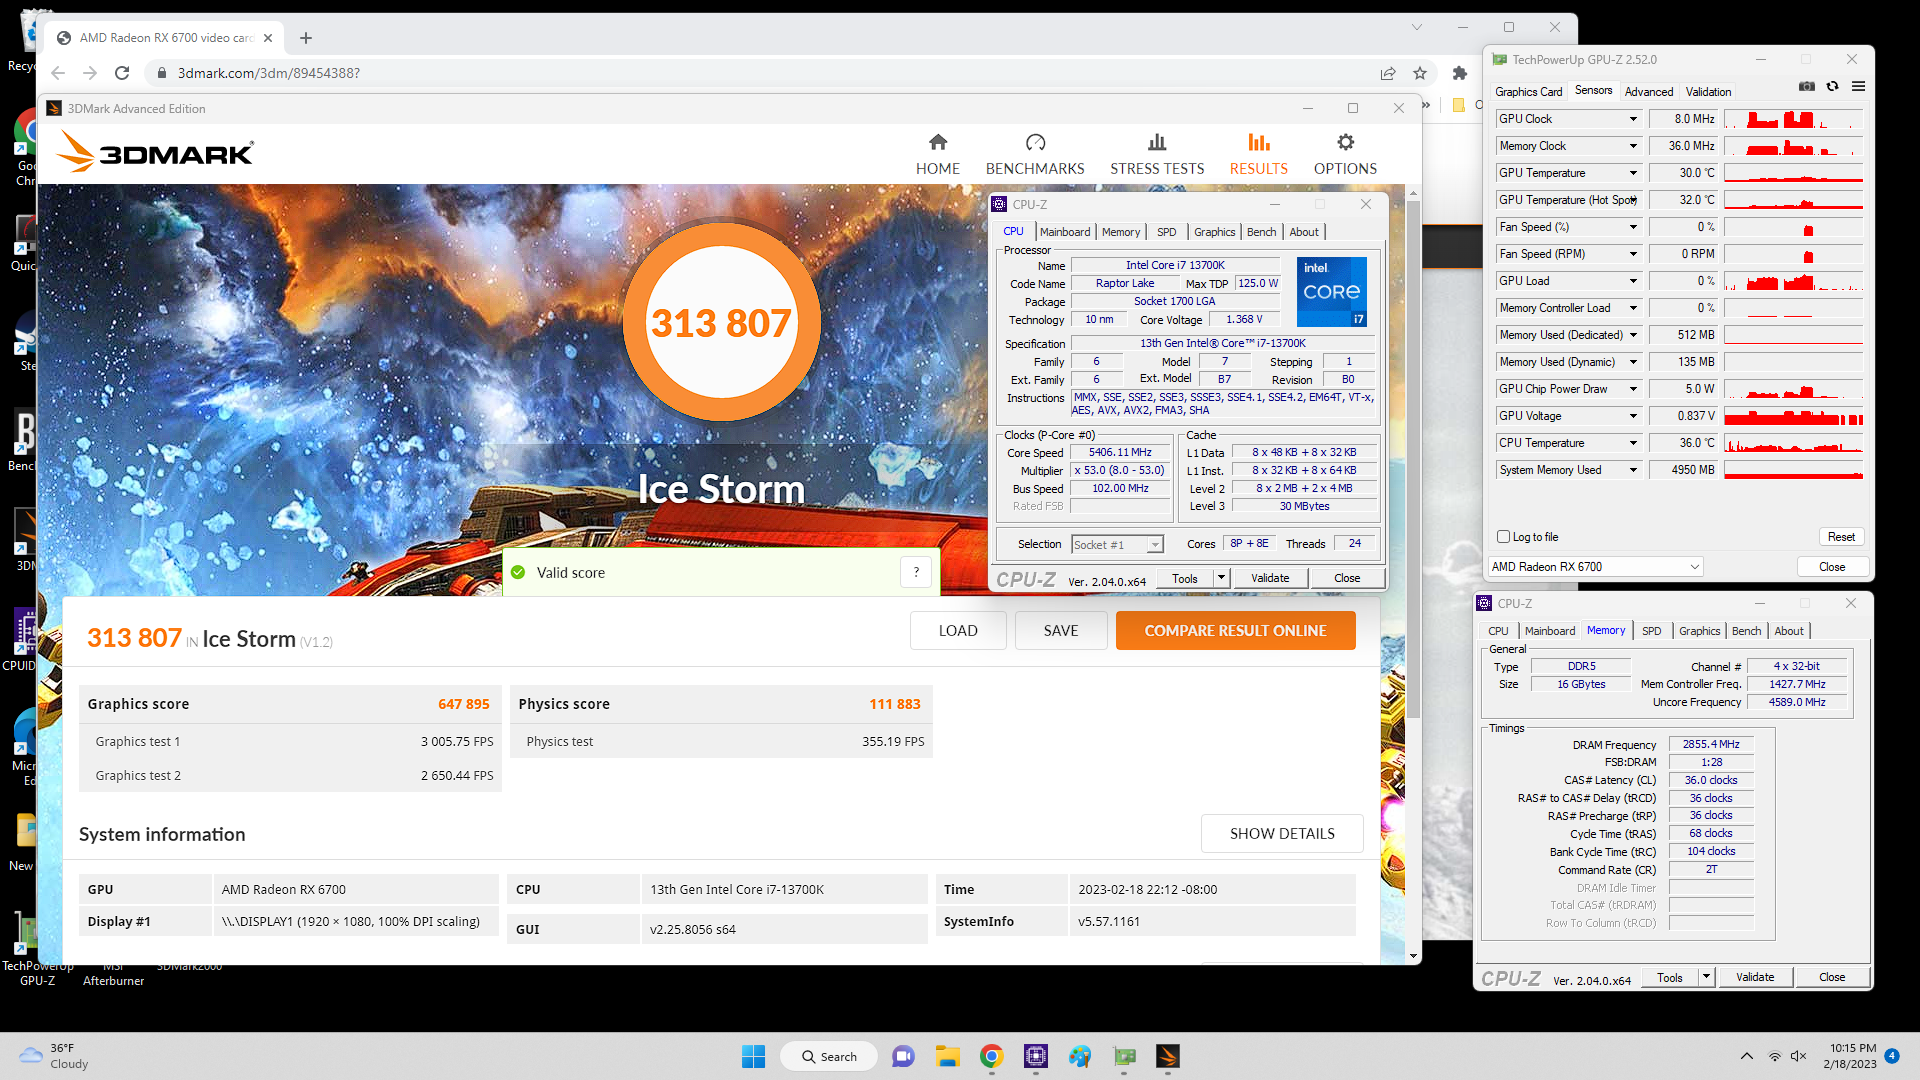1920x1080 pixels.
Task: Click the Close button in GPU-Z
Action: (x=1832, y=567)
